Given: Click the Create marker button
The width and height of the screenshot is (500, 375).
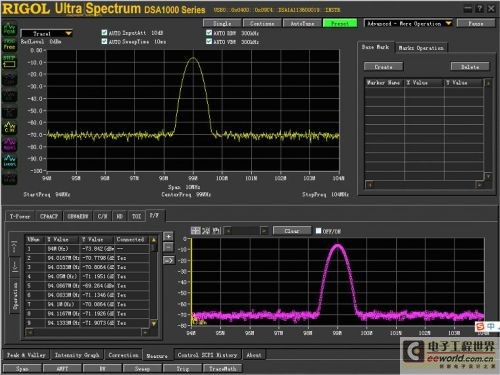Looking at the screenshot, I should (x=383, y=67).
